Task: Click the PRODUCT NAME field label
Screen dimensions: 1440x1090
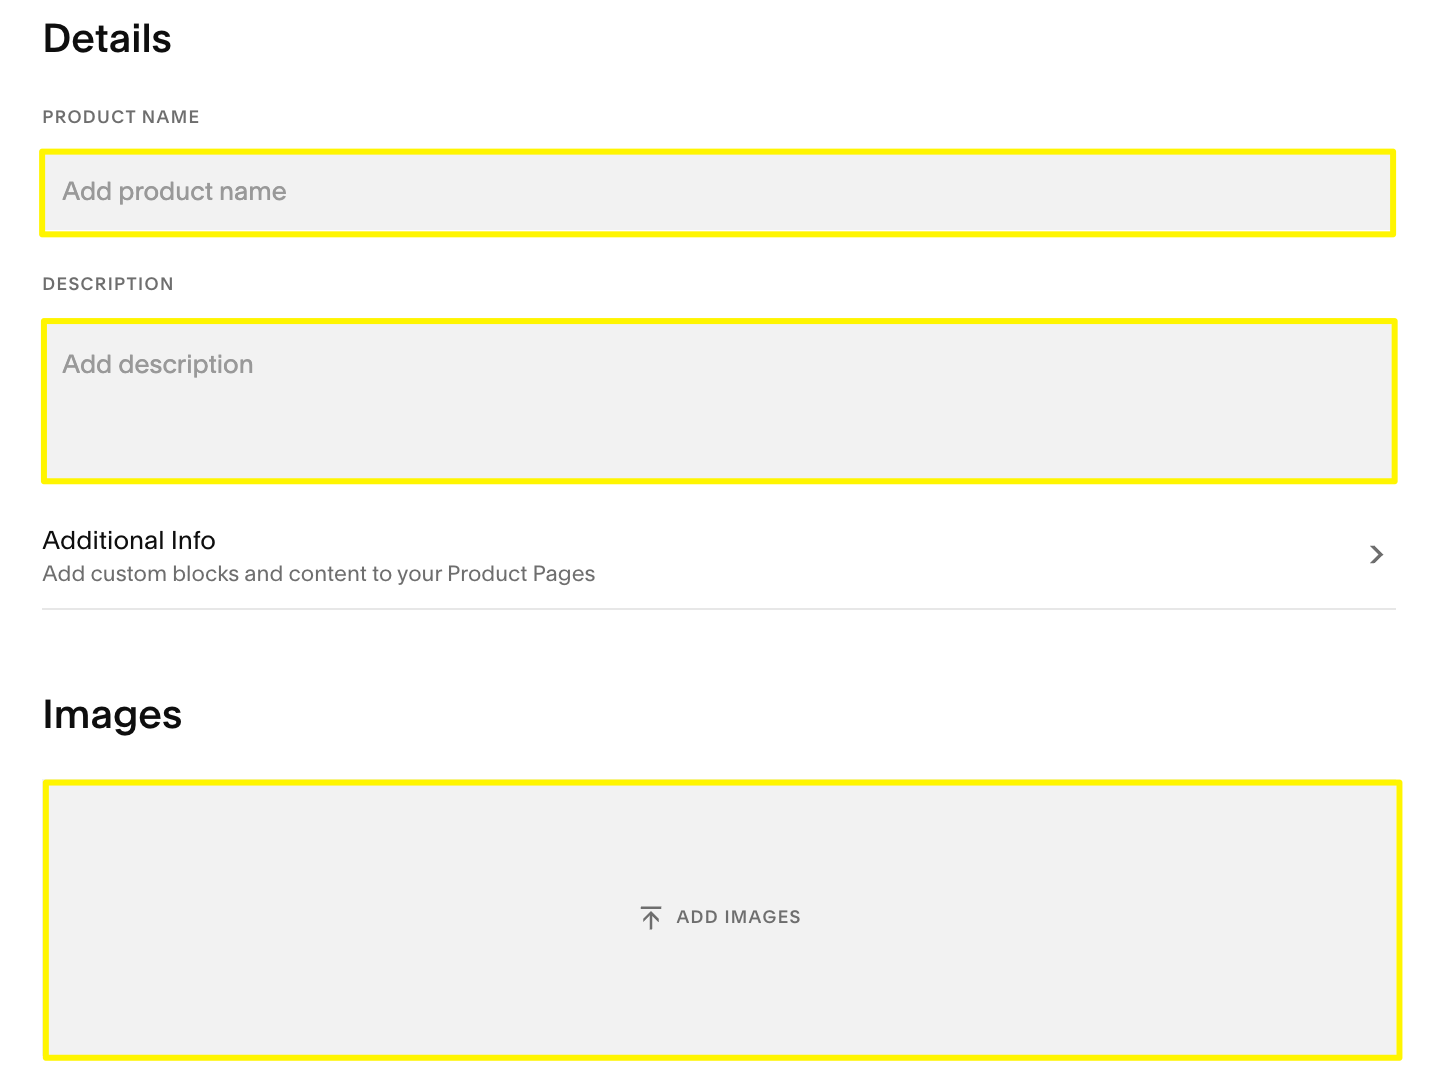Action: (x=121, y=117)
